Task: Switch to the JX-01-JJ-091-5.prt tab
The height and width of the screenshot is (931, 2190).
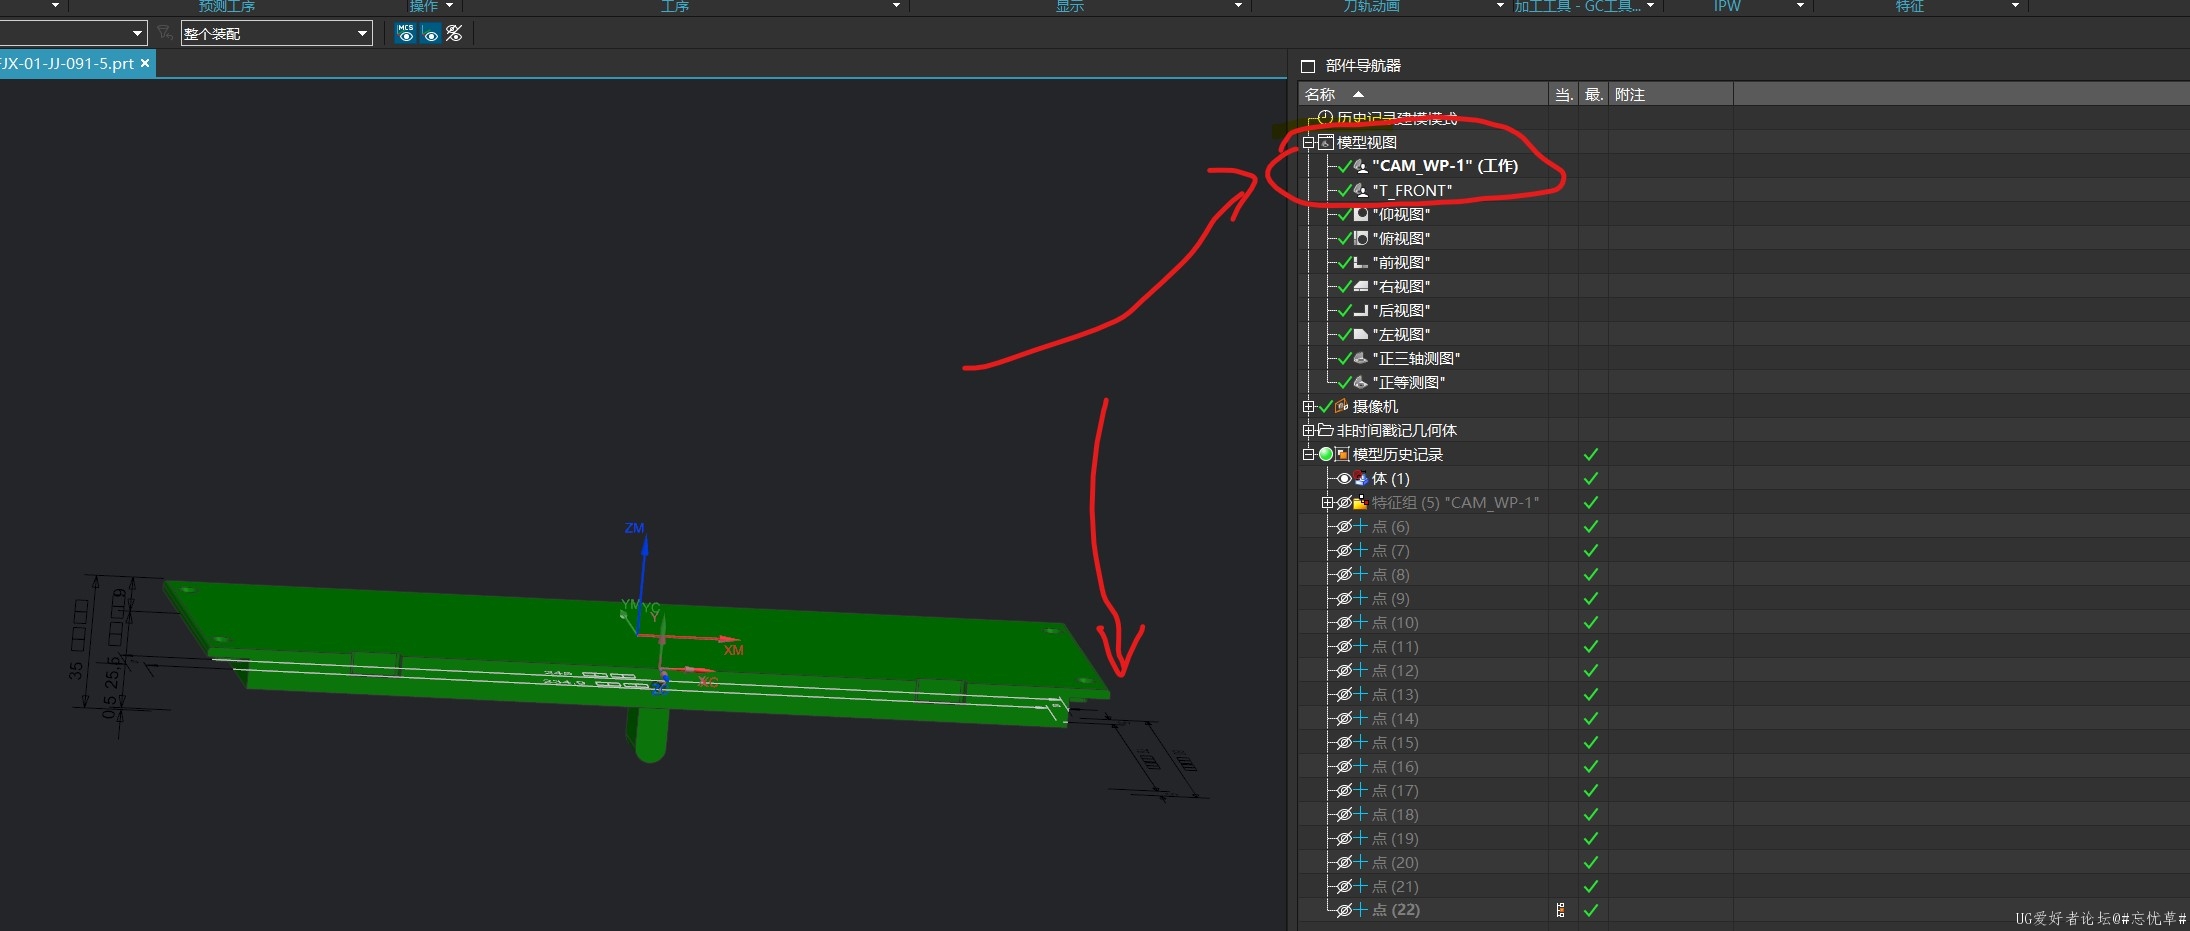Action: tap(67, 63)
